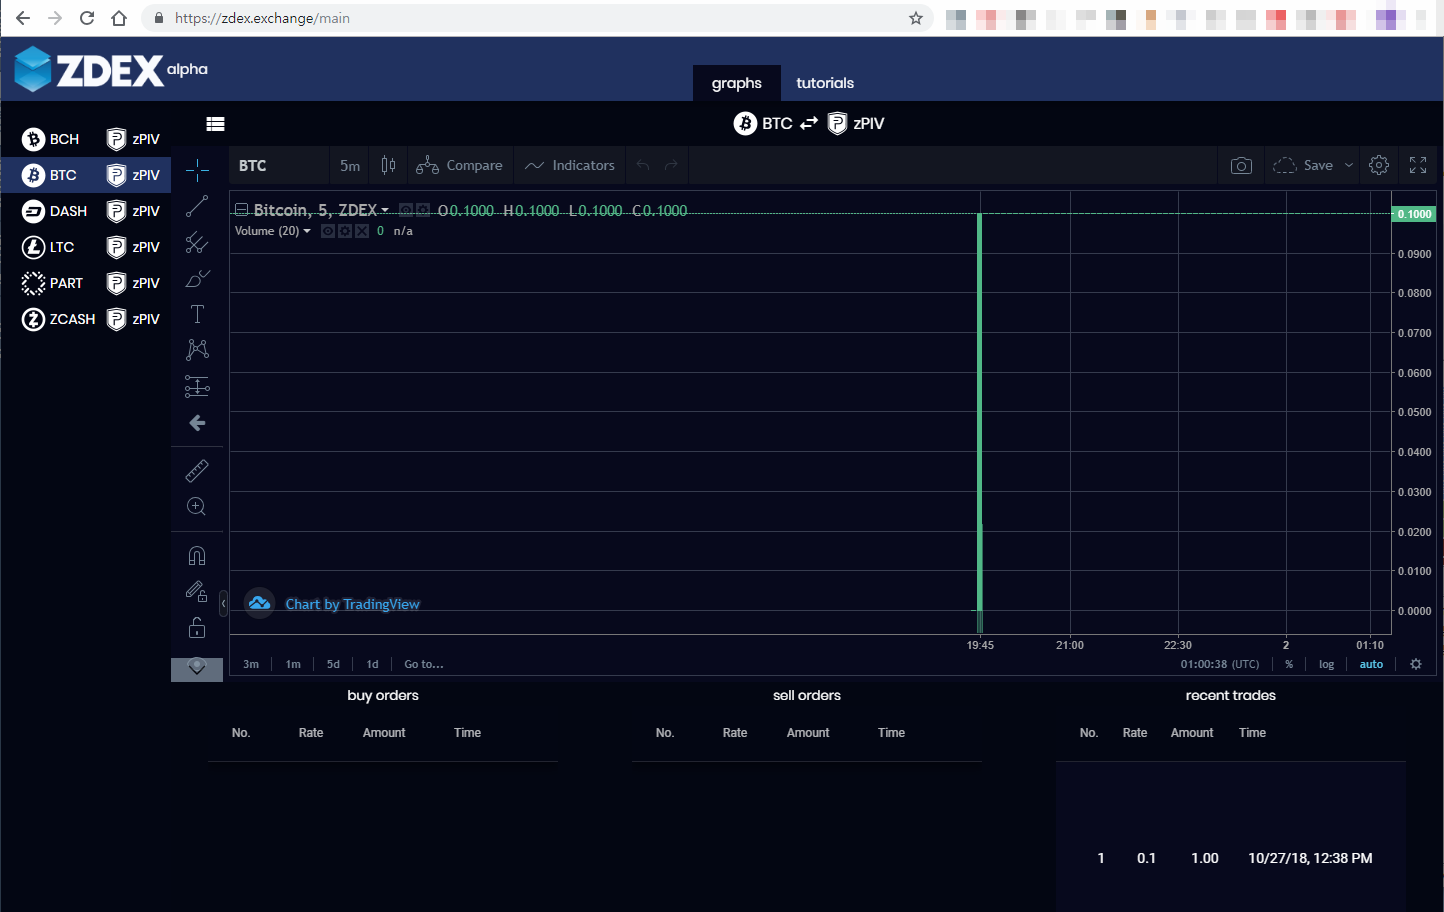1444x912 pixels.
Task: Toggle lock all drawing tools
Action: [x=197, y=627]
